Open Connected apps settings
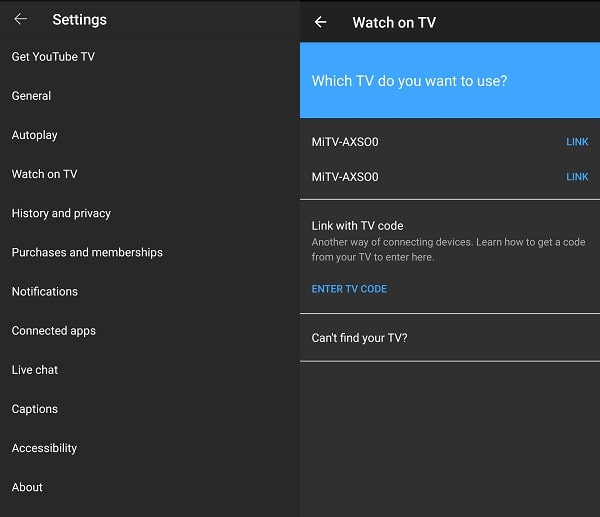 (x=150, y=331)
